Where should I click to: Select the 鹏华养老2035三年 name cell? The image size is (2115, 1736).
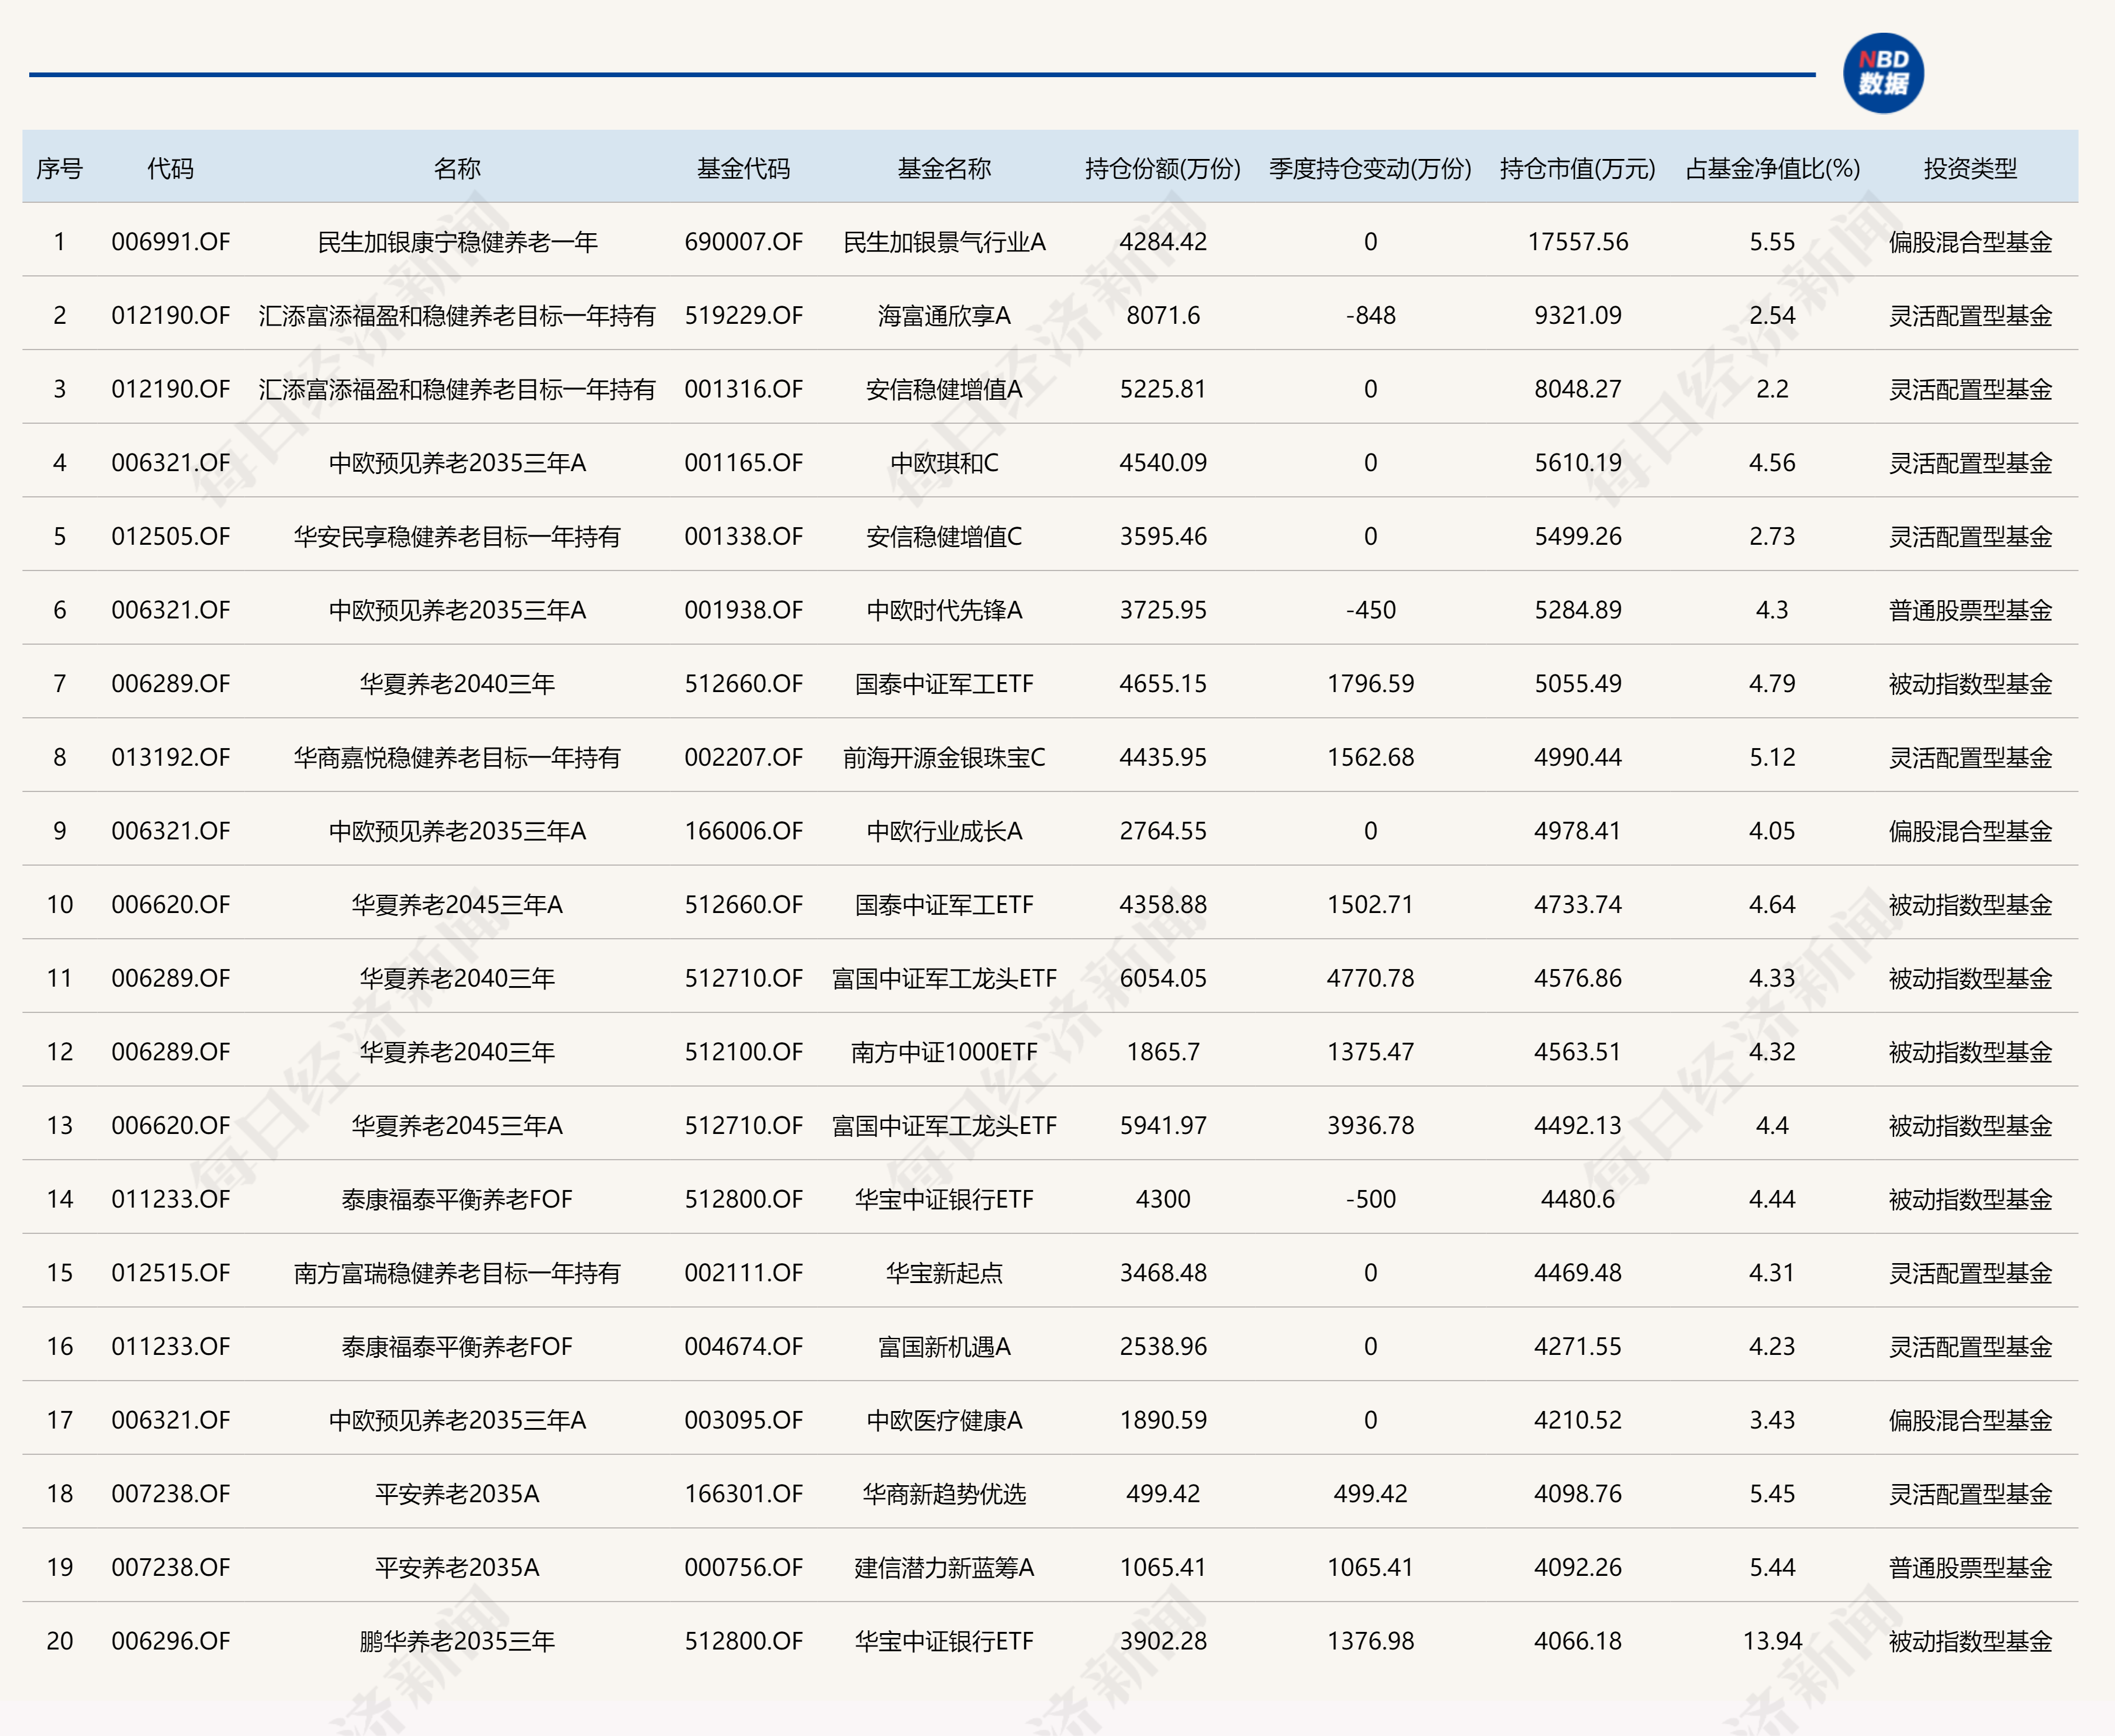[x=457, y=1641]
